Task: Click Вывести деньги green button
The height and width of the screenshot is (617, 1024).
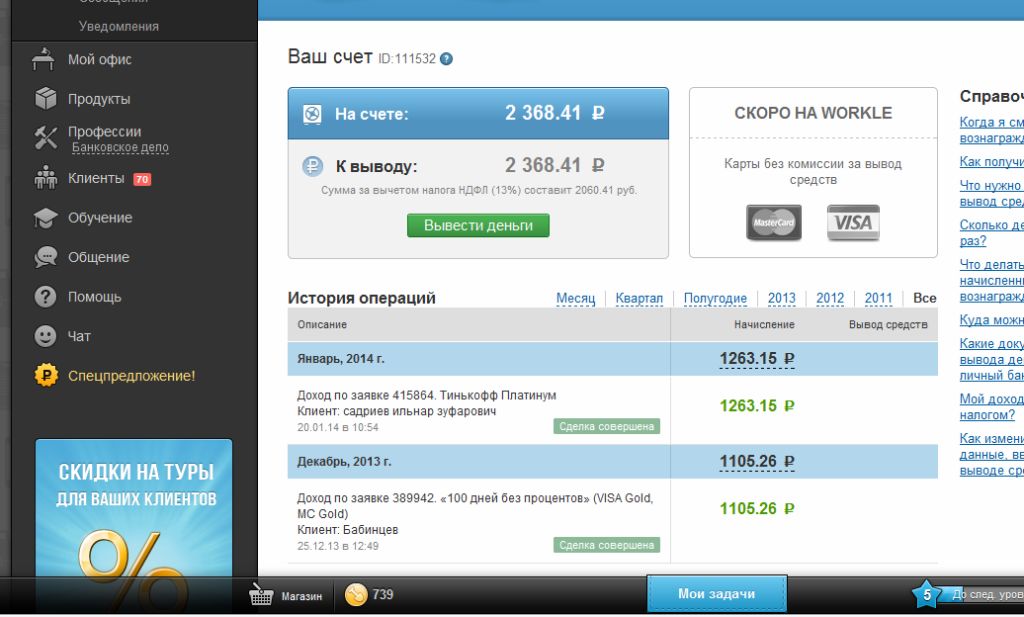Action: [x=478, y=225]
